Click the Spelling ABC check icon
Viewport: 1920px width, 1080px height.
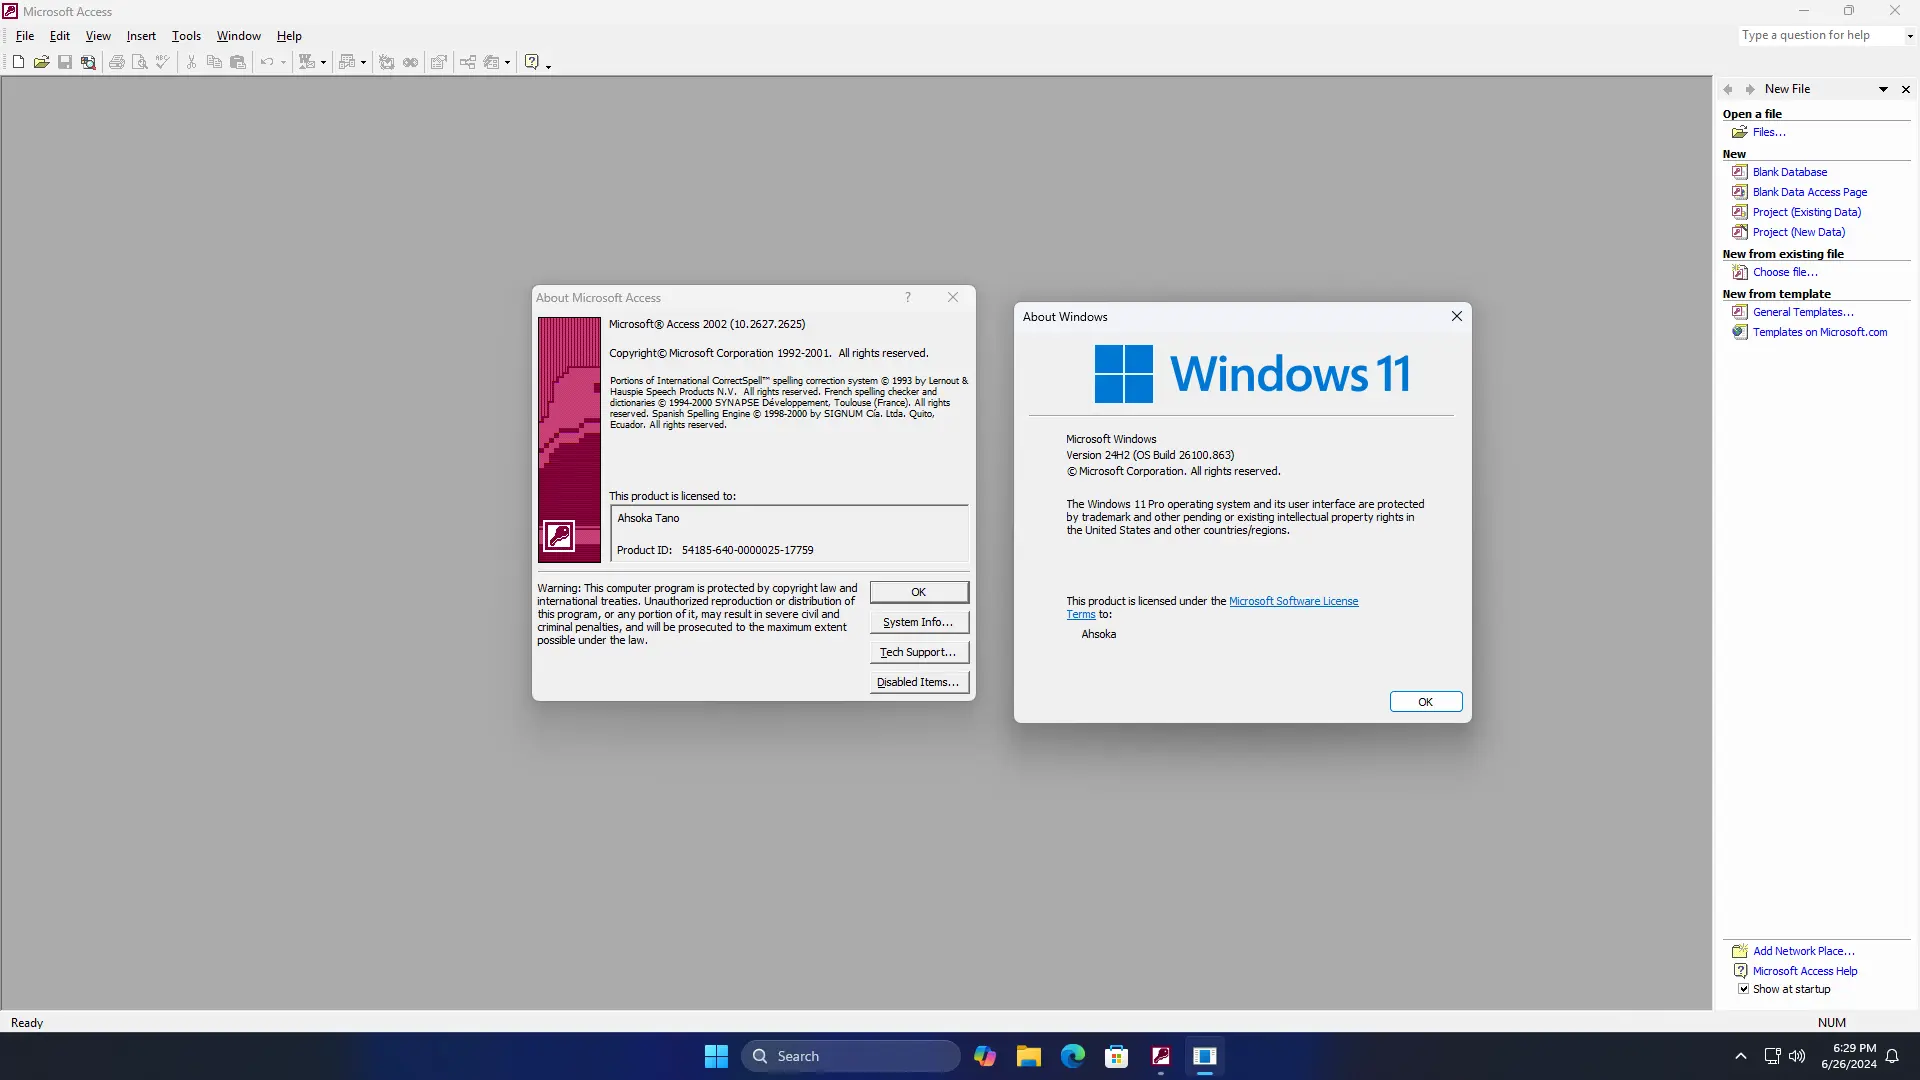163,62
